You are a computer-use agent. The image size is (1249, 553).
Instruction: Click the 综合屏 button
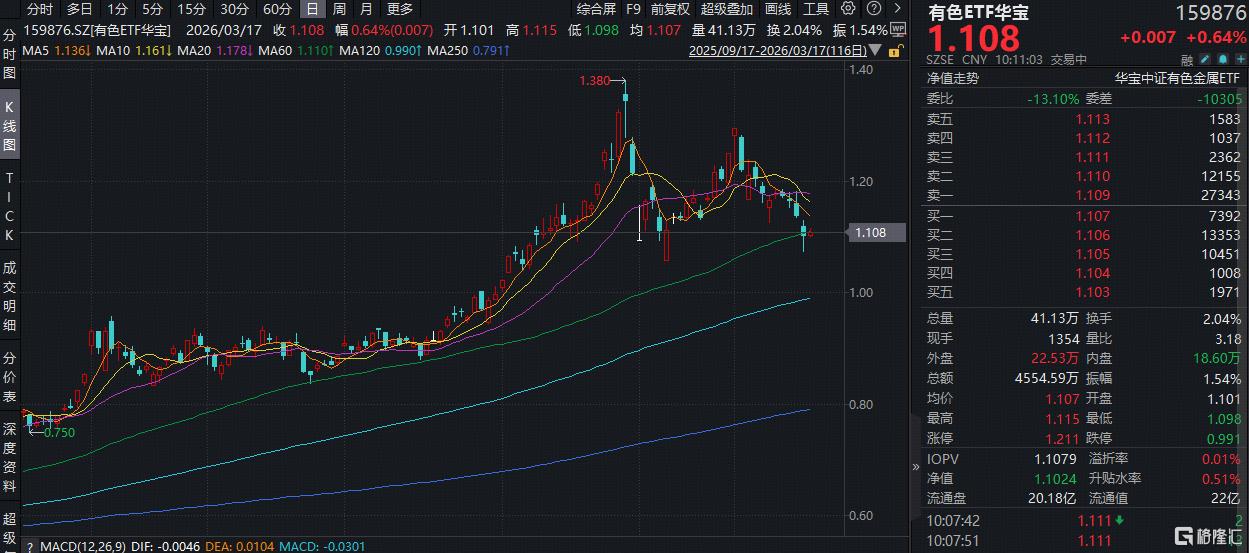597,9
